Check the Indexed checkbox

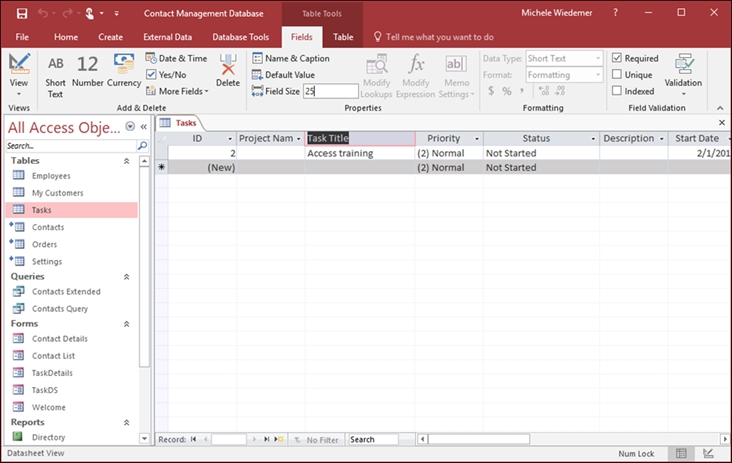[617, 91]
